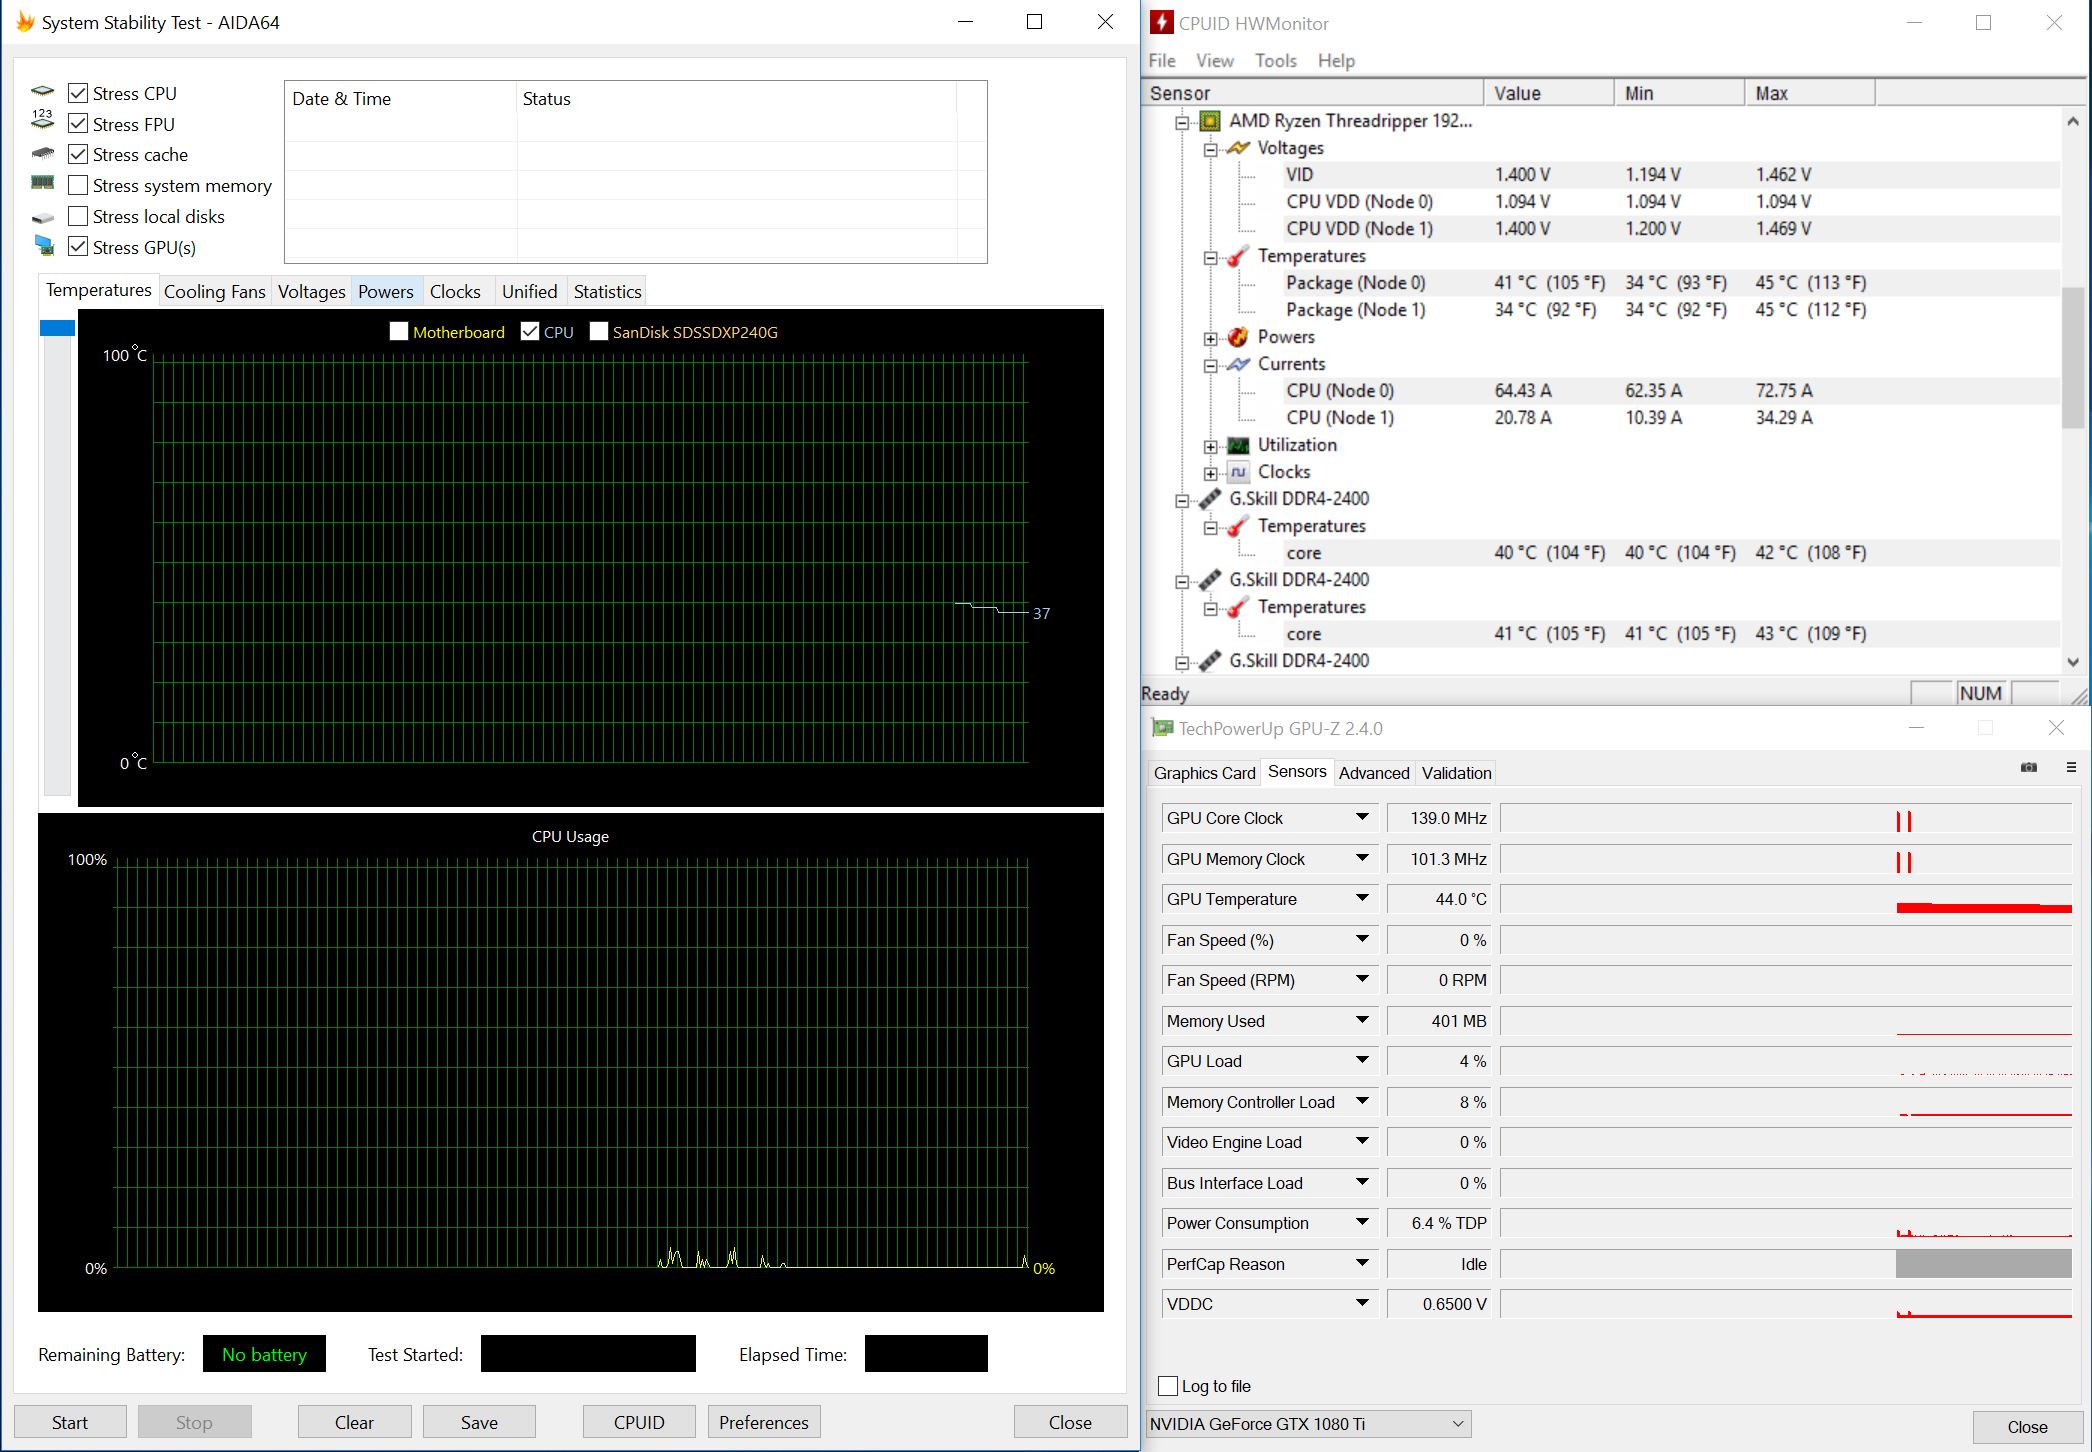Click the first G.Skill DDR4-2400 memory icon
Image resolution: width=2092 pixels, height=1452 pixels.
pyautogui.click(x=1210, y=499)
